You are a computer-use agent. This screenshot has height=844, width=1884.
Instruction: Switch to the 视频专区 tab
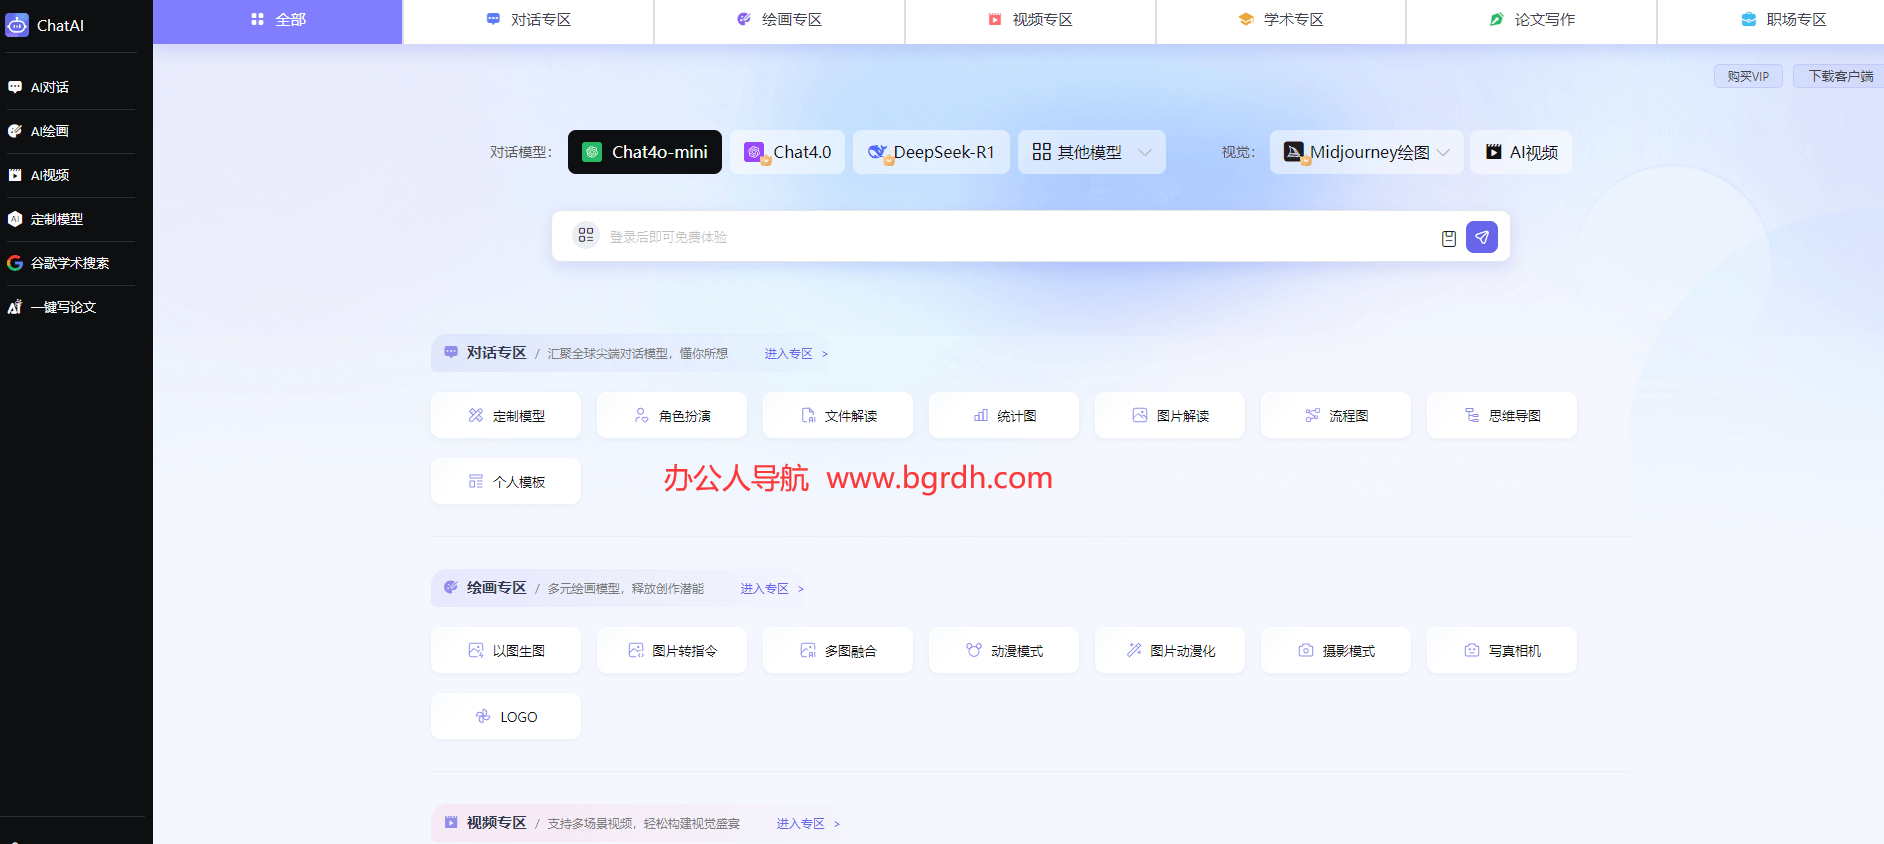coord(1030,20)
